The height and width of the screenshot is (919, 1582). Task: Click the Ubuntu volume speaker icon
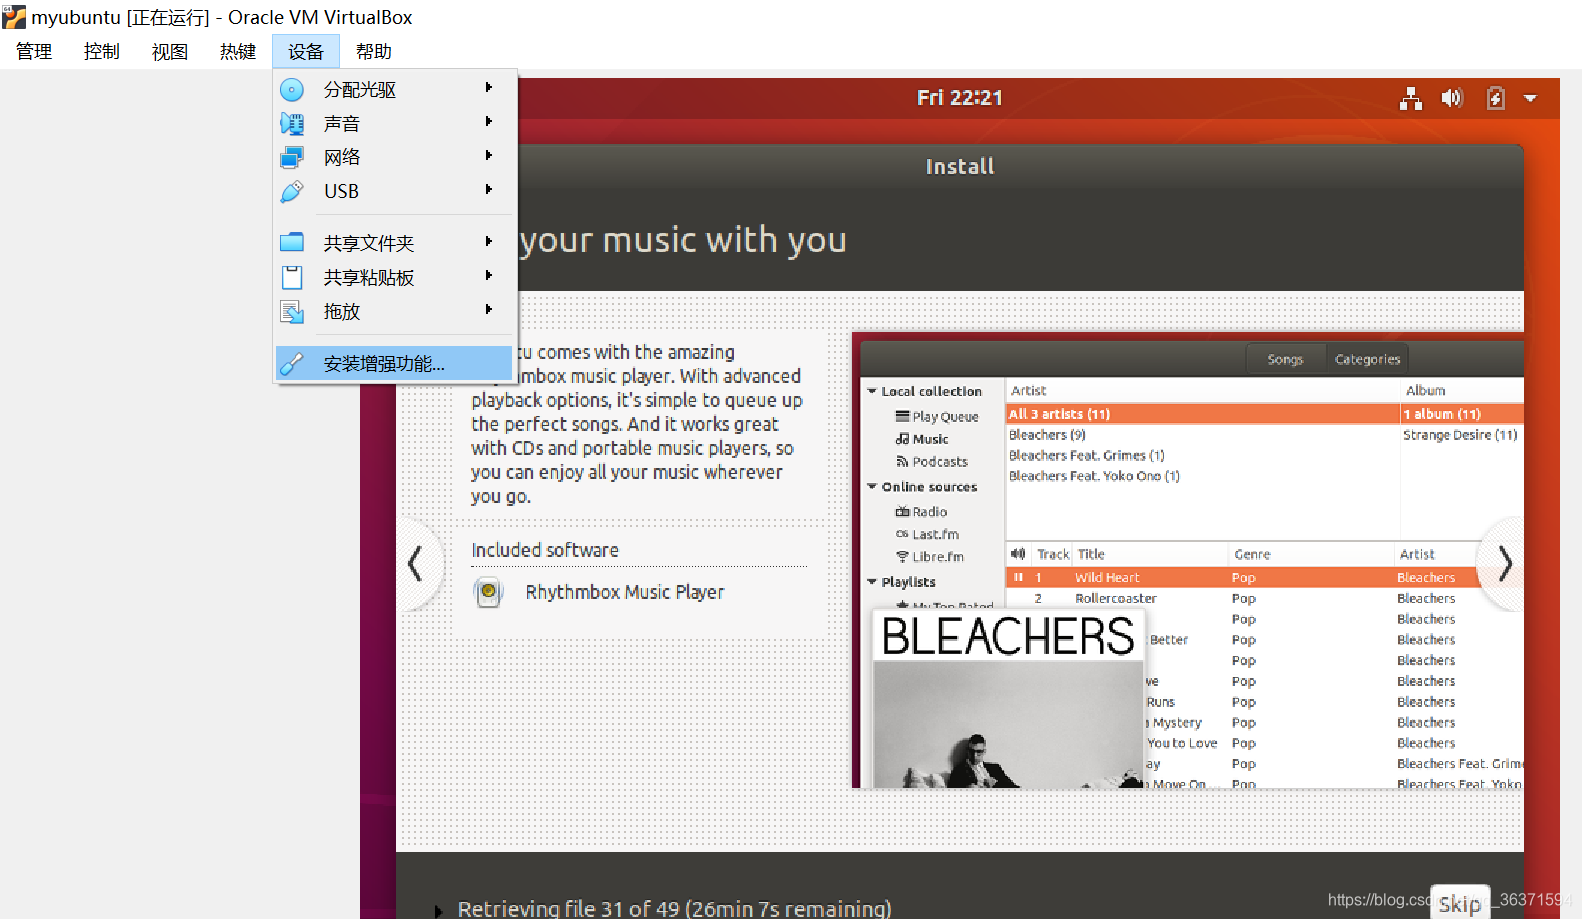click(x=1452, y=98)
